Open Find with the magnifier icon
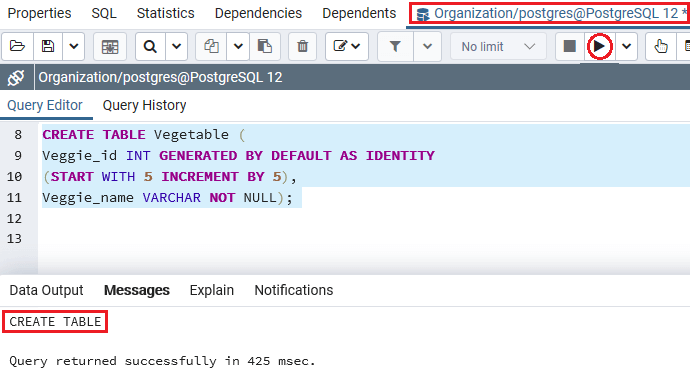The height and width of the screenshot is (379, 690). click(x=150, y=46)
